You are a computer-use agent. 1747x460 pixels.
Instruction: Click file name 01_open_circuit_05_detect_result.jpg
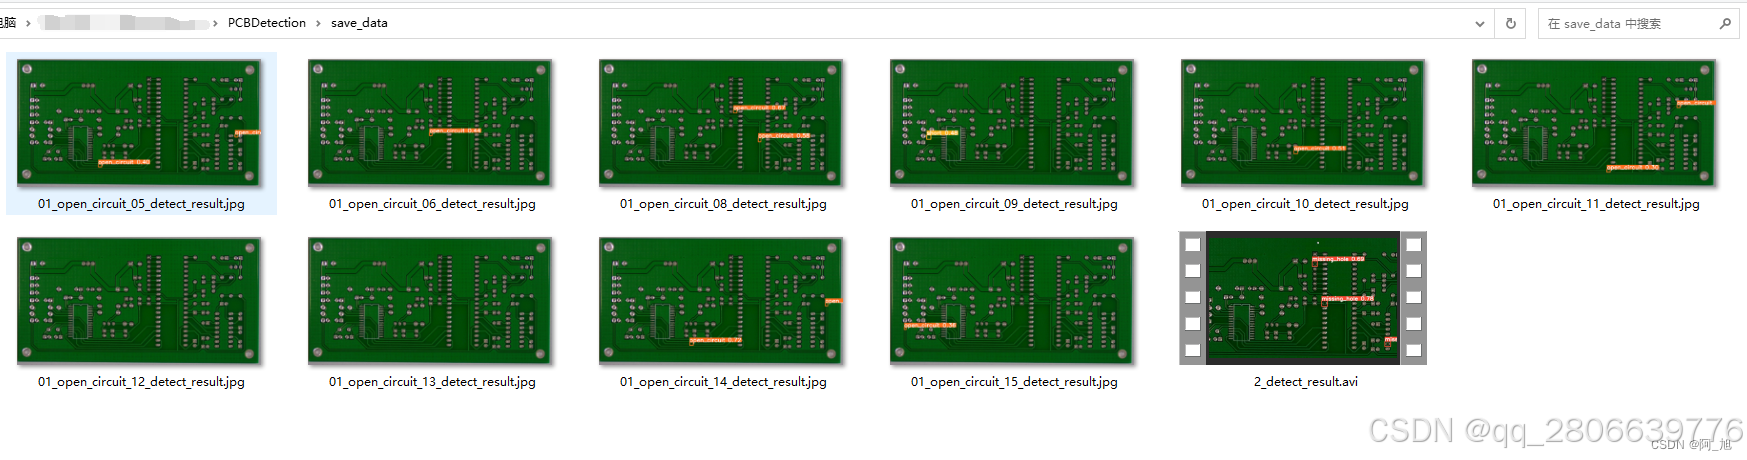(141, 204)
